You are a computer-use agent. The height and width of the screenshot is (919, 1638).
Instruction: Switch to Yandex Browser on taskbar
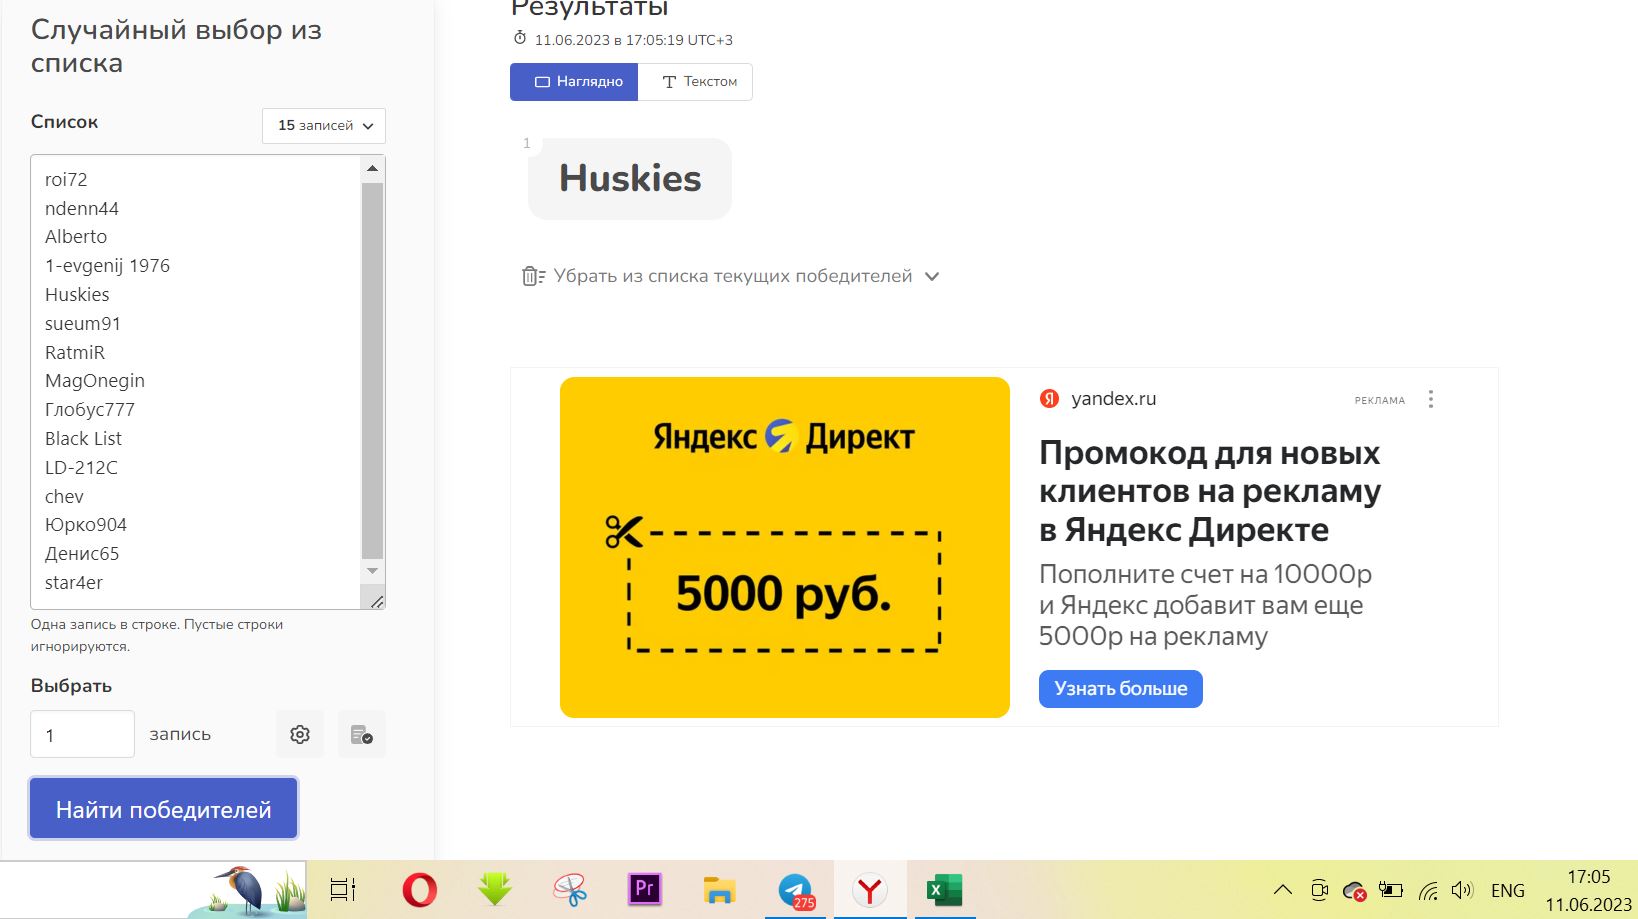(x=870, y=889)
